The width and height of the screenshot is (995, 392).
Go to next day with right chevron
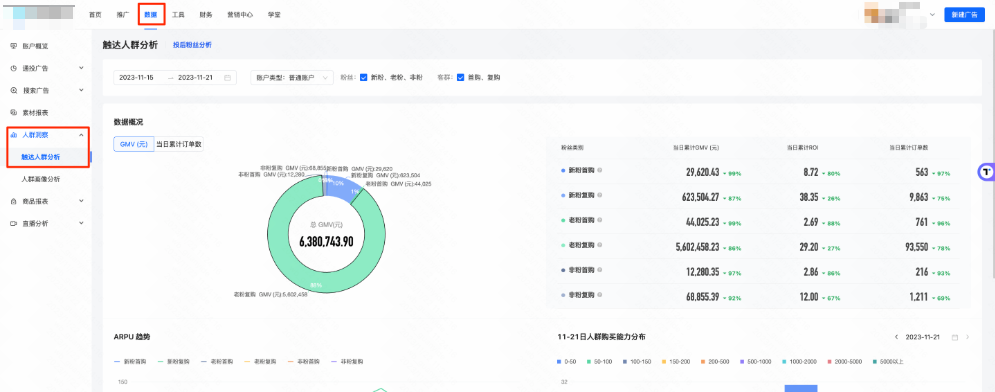click(968, 337)
